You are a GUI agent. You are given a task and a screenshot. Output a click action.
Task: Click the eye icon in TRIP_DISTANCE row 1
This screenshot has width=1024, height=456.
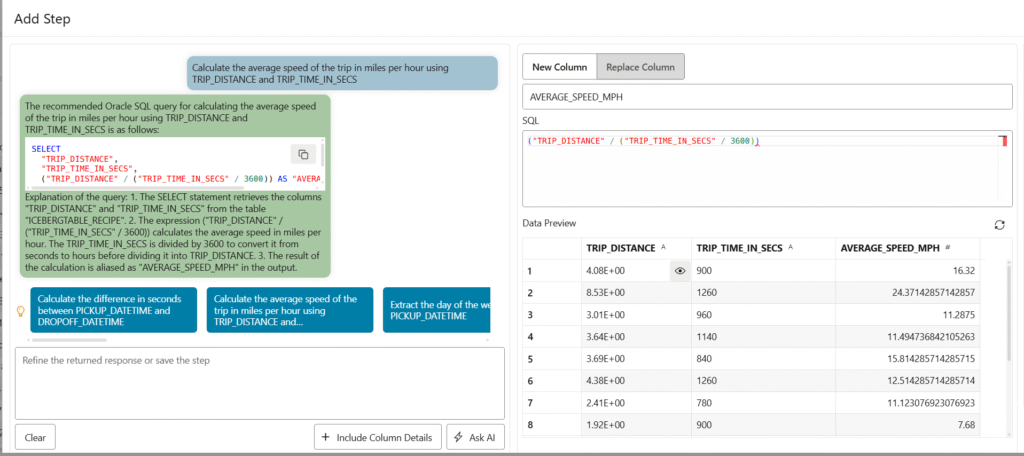(680, 270)
